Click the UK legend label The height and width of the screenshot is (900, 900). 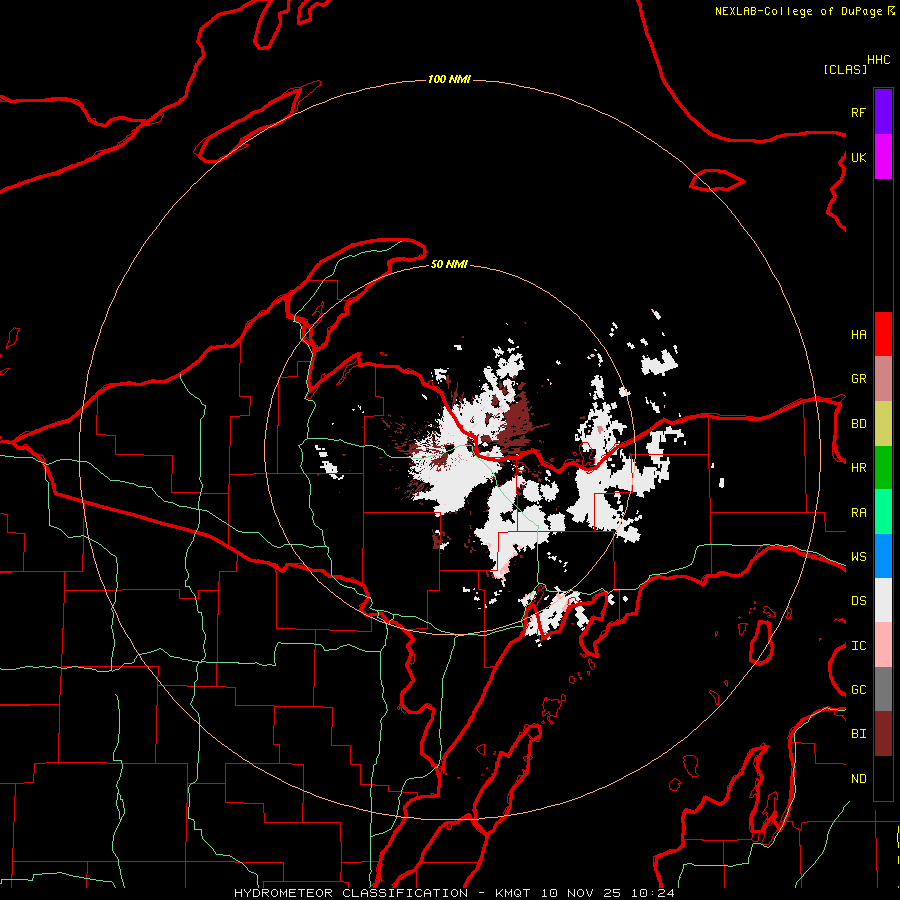[858, 157]
